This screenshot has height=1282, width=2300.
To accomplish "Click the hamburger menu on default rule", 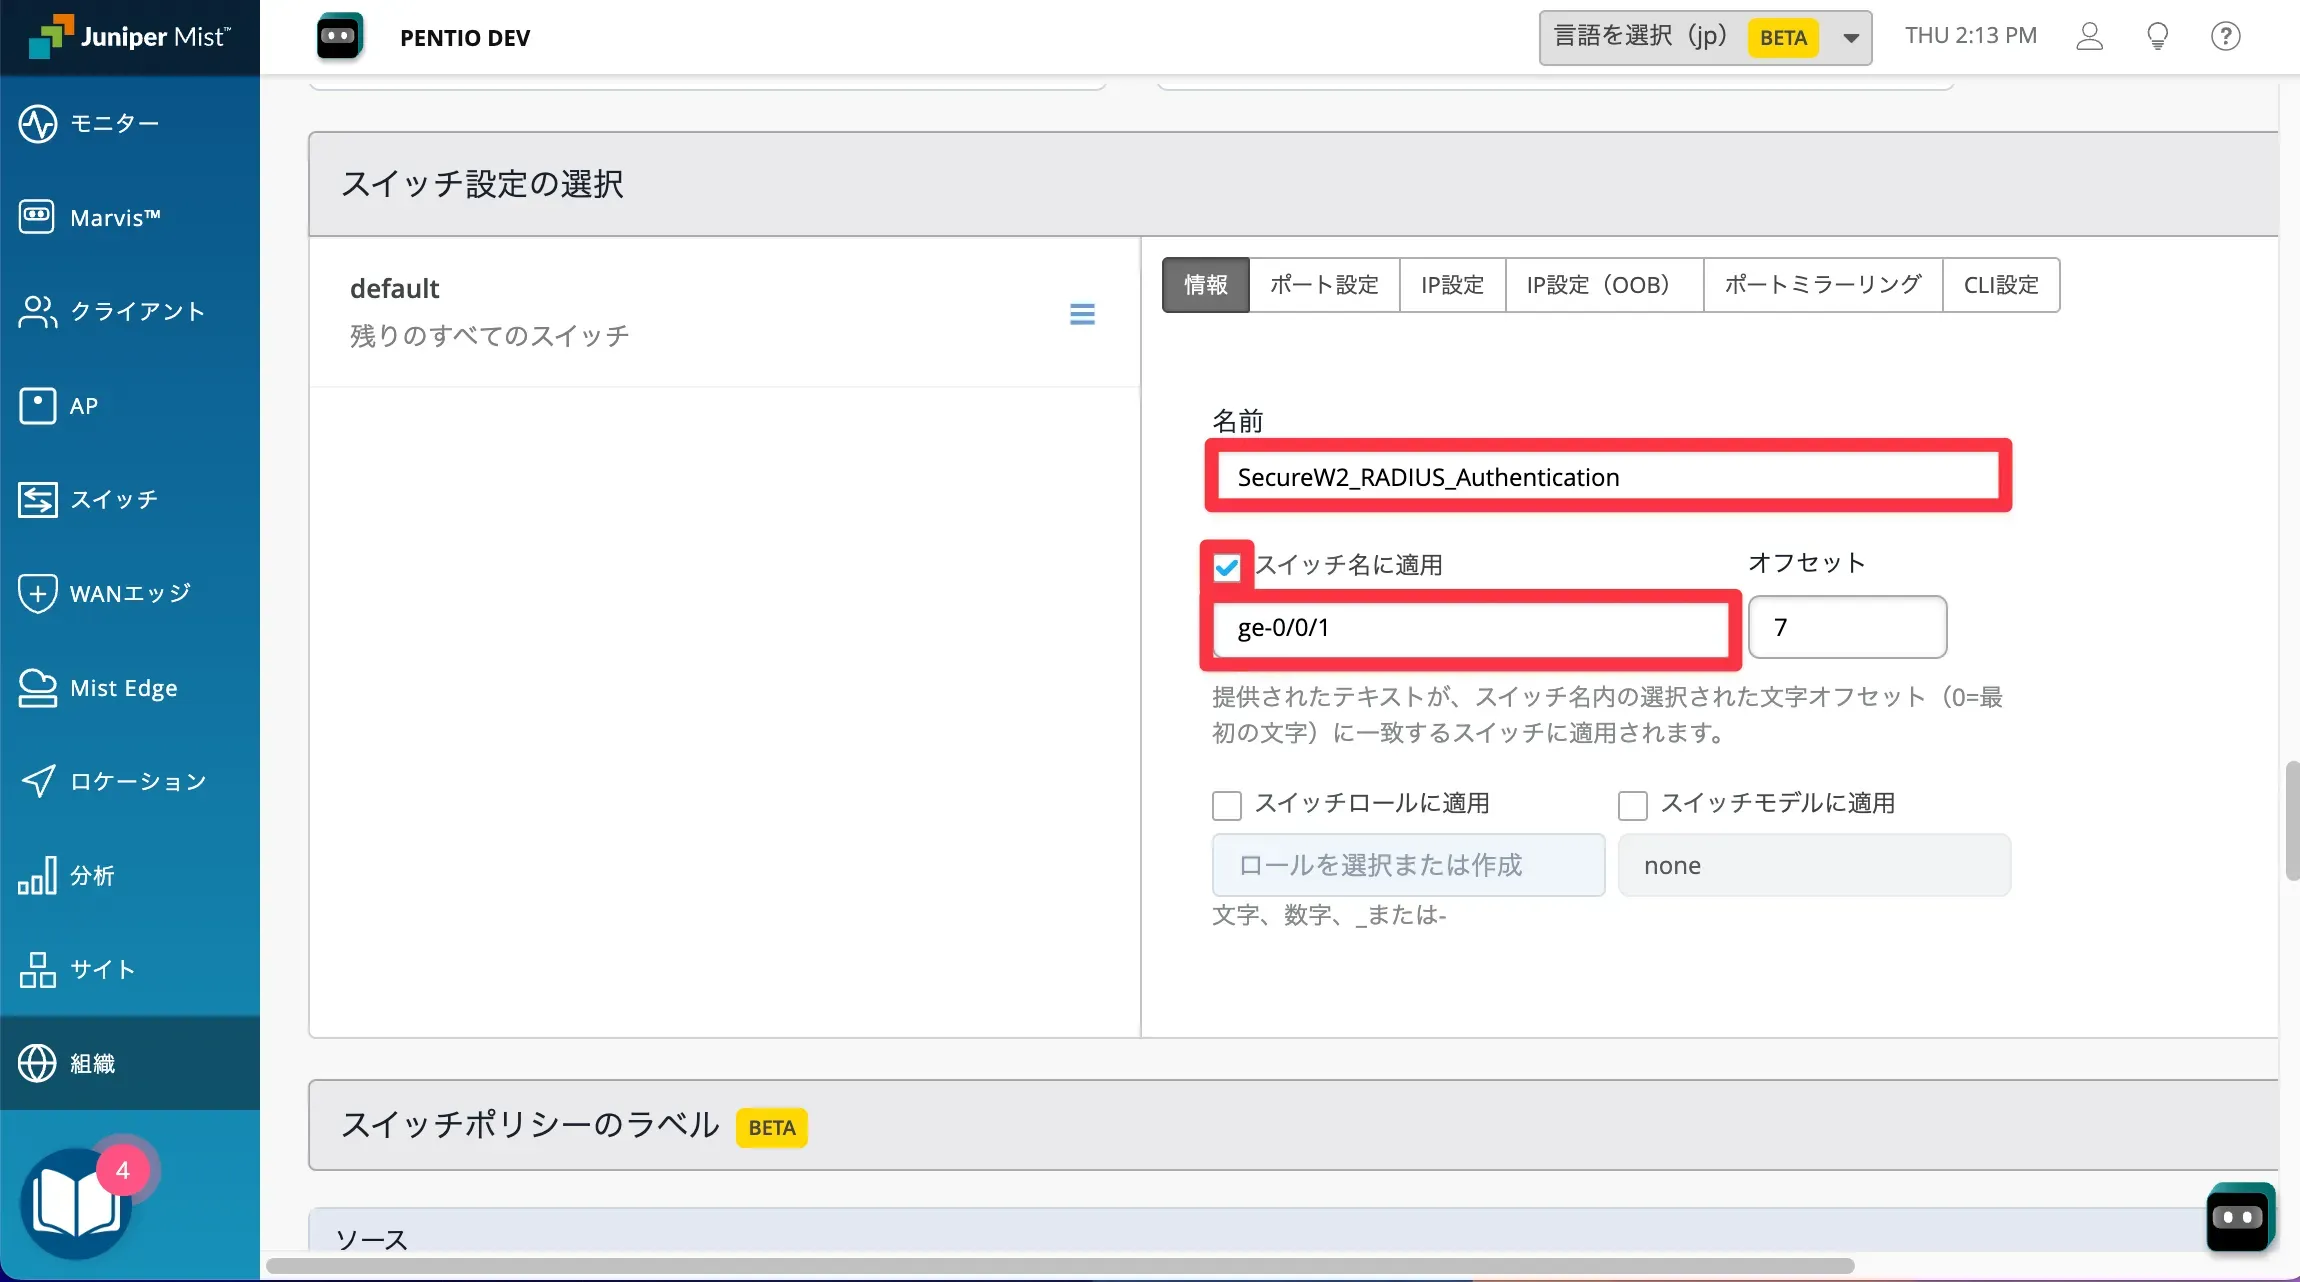I will point(1082,314).
